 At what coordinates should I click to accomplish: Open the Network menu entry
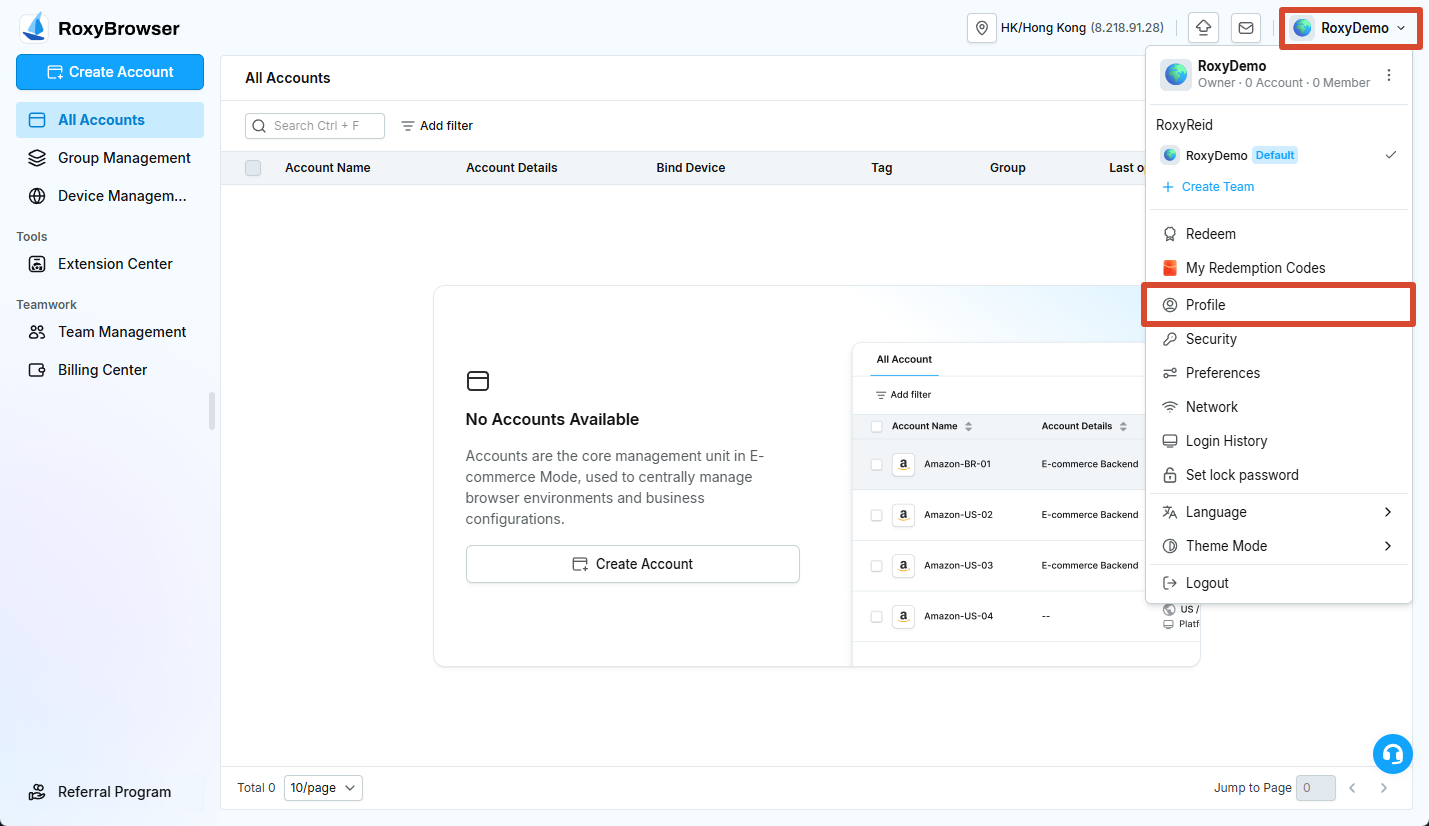(1279, 407)
